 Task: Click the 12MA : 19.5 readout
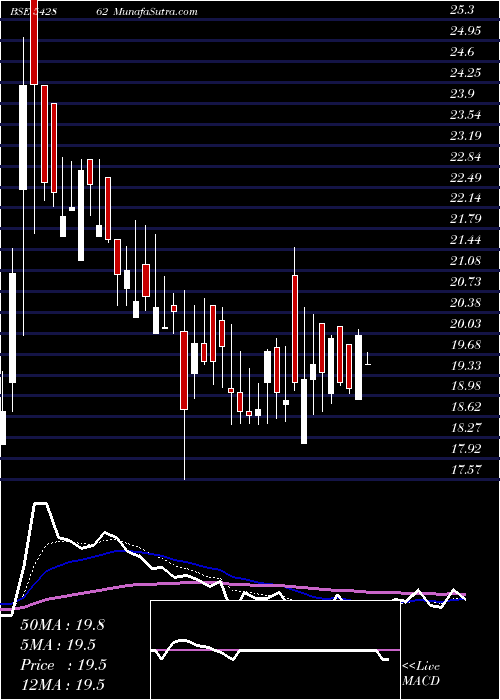click(63, 685)
